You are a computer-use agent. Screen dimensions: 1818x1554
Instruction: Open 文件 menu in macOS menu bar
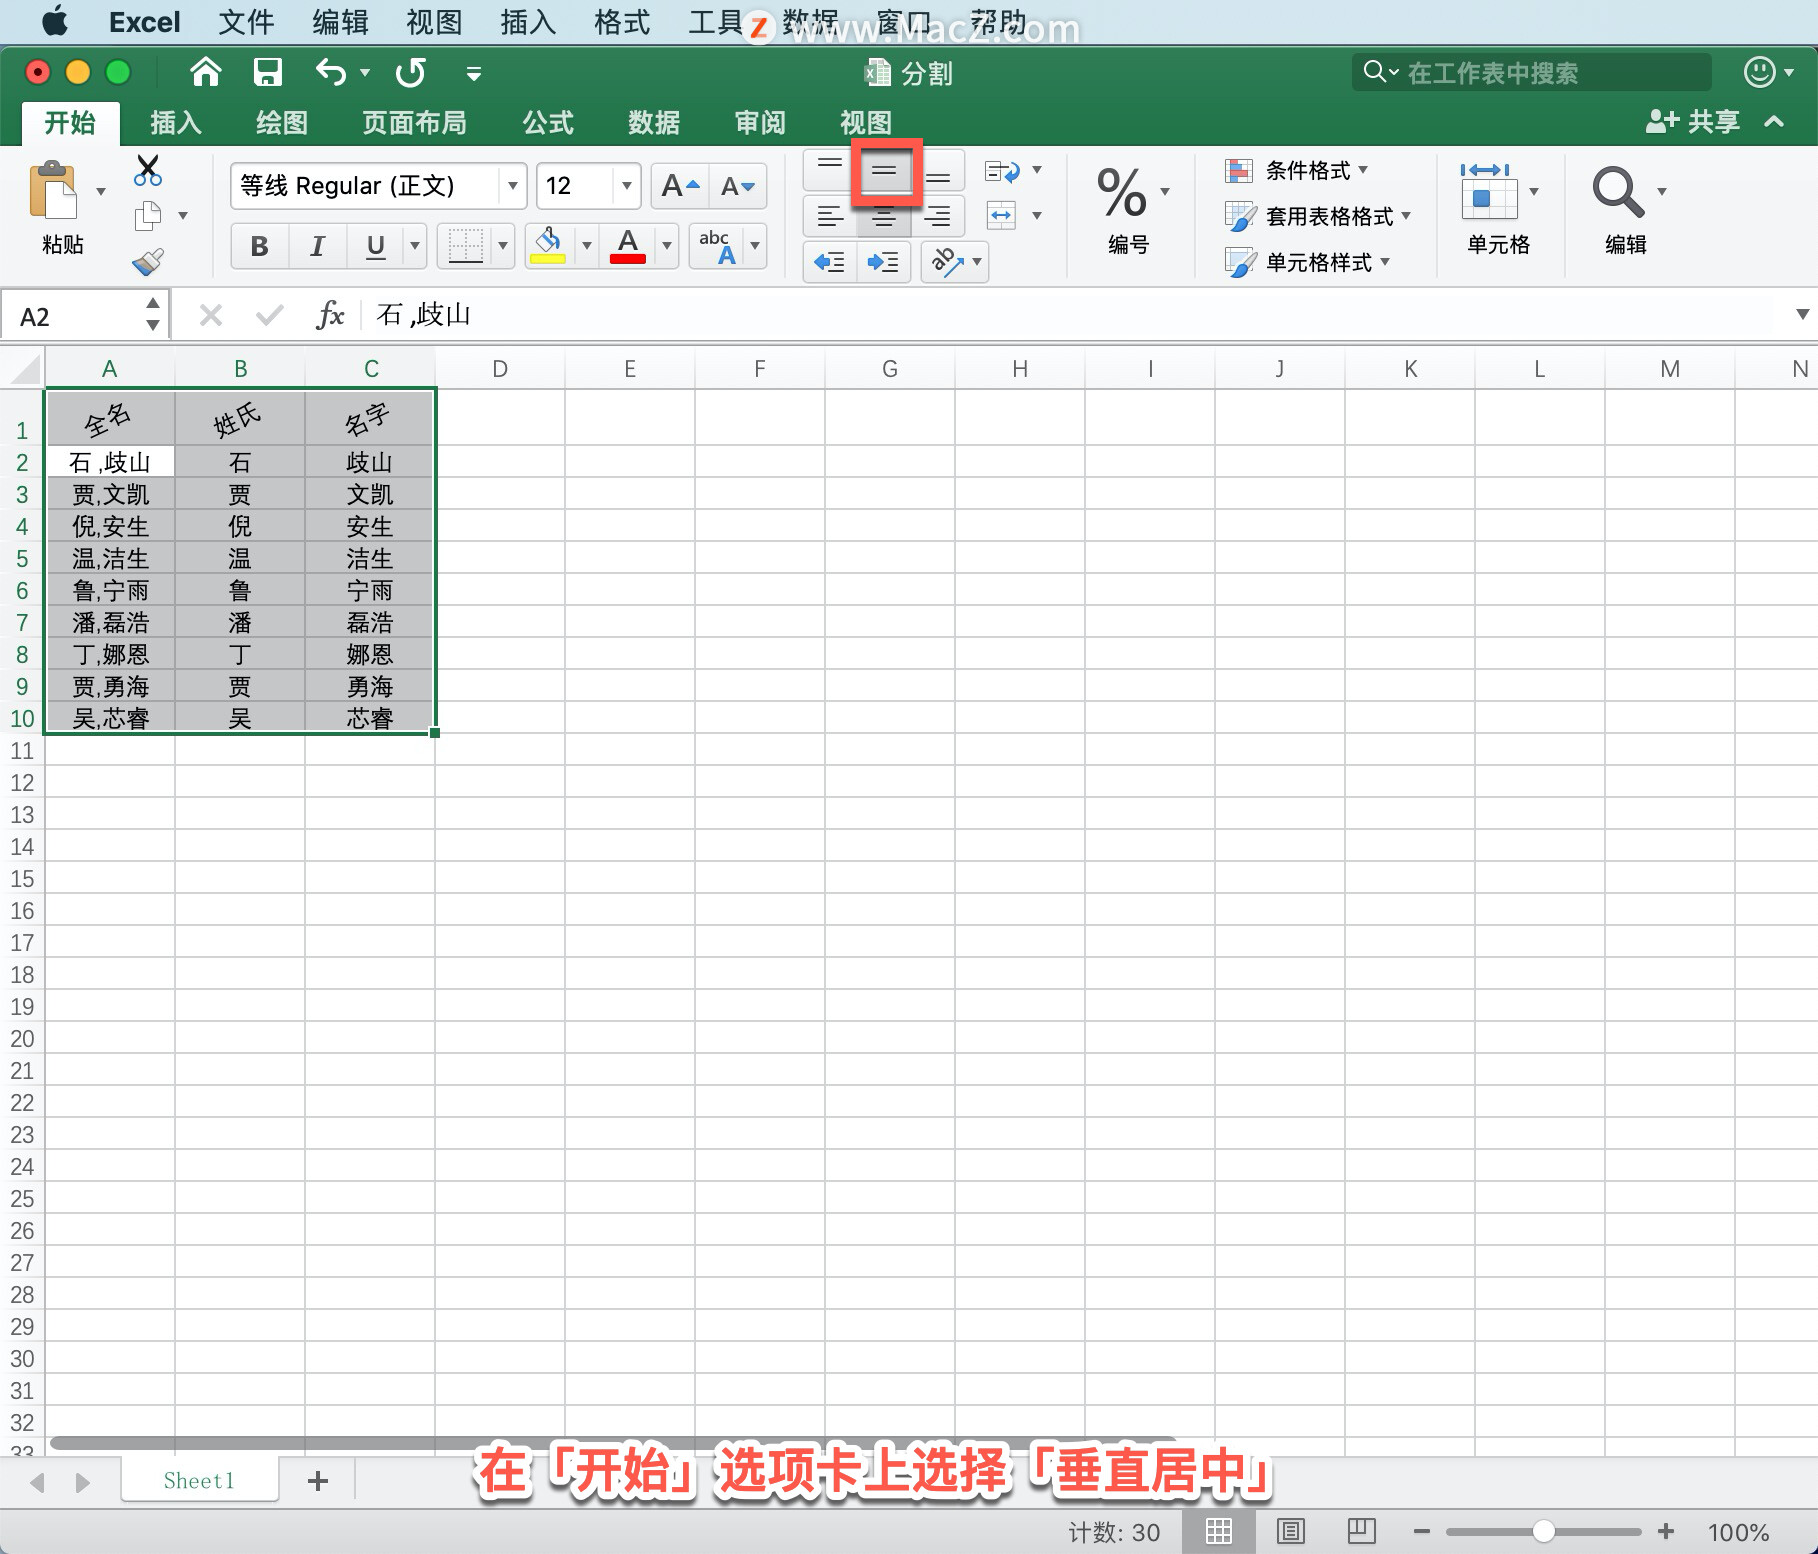[x=246, y=22]
